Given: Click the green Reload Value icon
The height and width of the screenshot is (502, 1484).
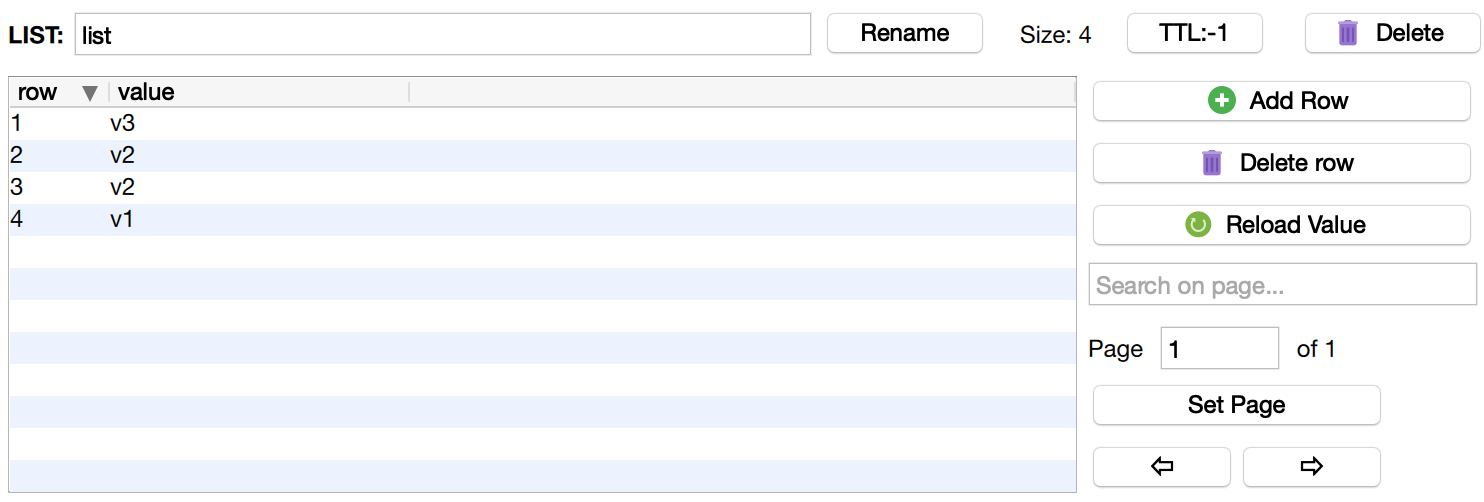Looking at the screenshot, I should pos(1198,225).
